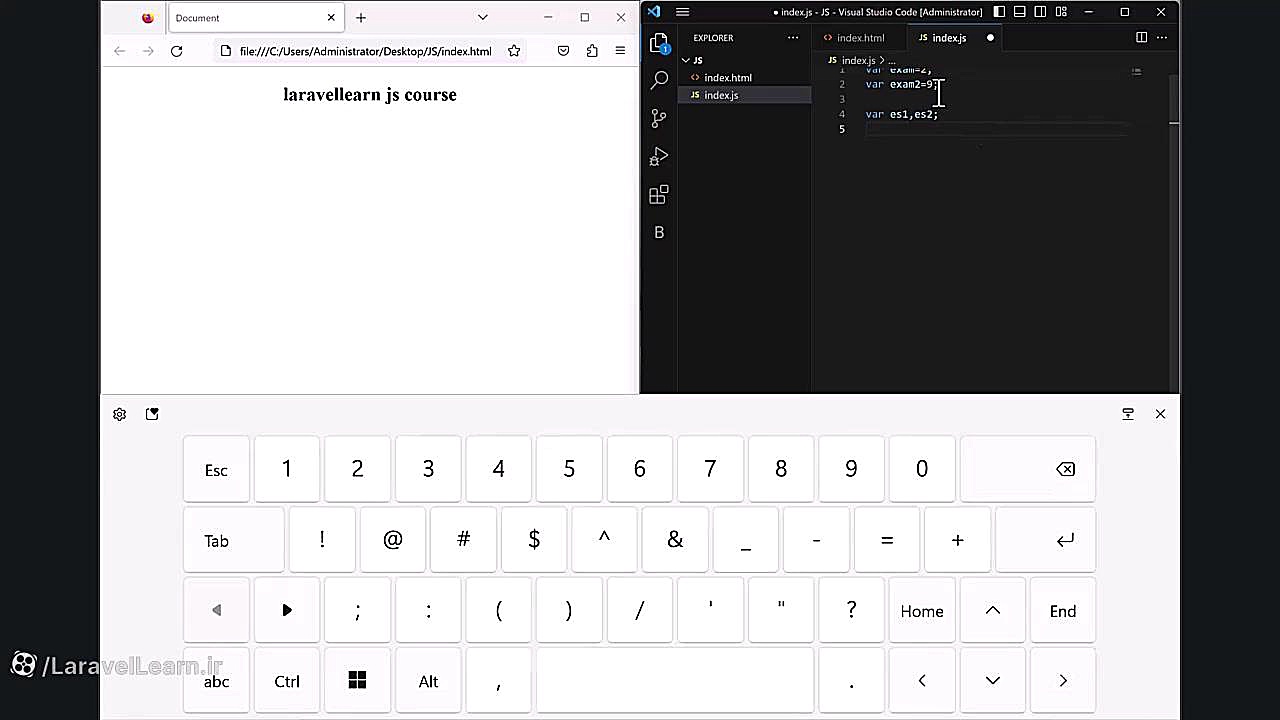The width and height of the screenshot is (1280, 720).
Task: Go back in Firefox
Action: point(119,51)
